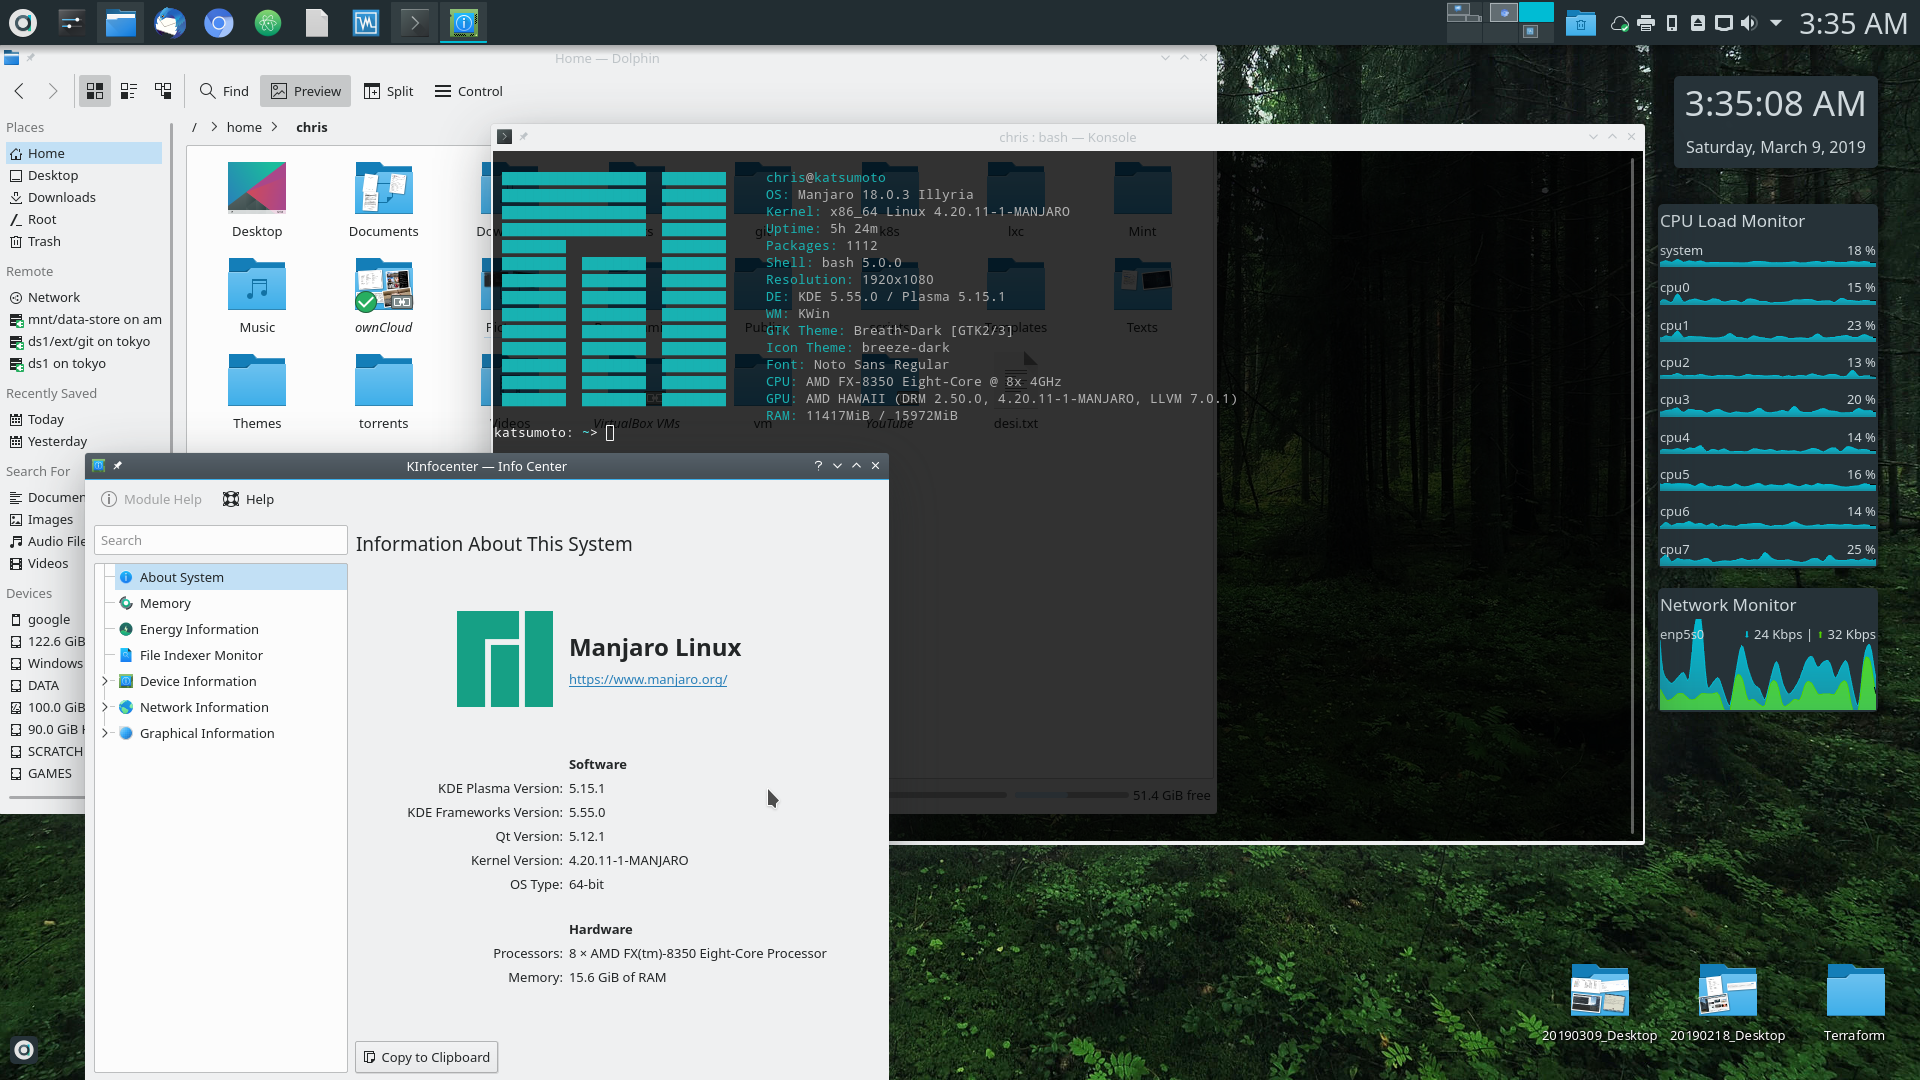Image resolution: width=1920 pixels, height=1080 pixels.
Task: Click Module Help in KInfocenter
Action: pos(151,499)
